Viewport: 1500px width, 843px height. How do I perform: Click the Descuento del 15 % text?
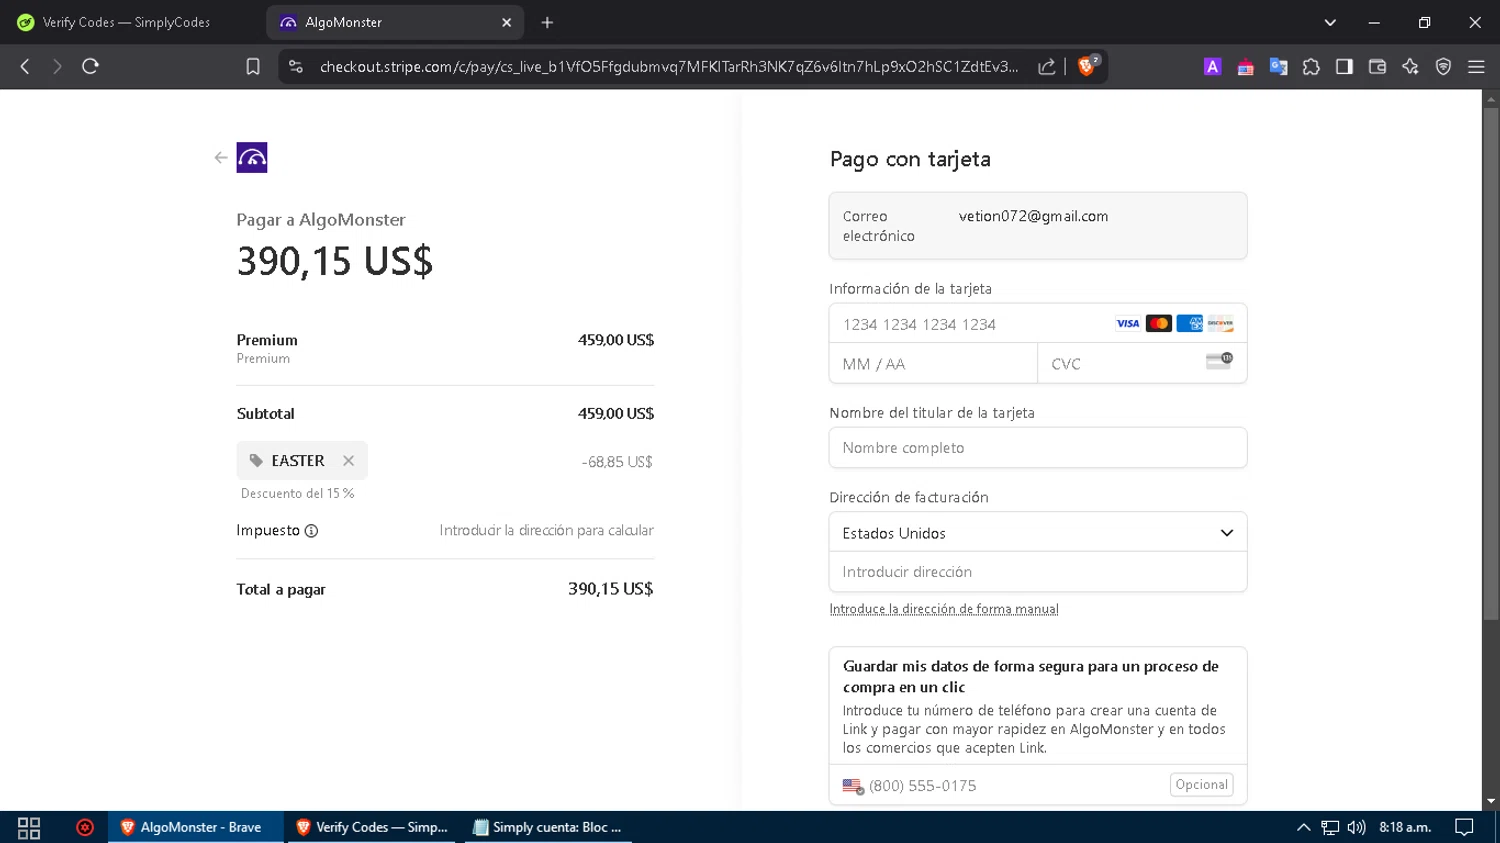(297, 494)
